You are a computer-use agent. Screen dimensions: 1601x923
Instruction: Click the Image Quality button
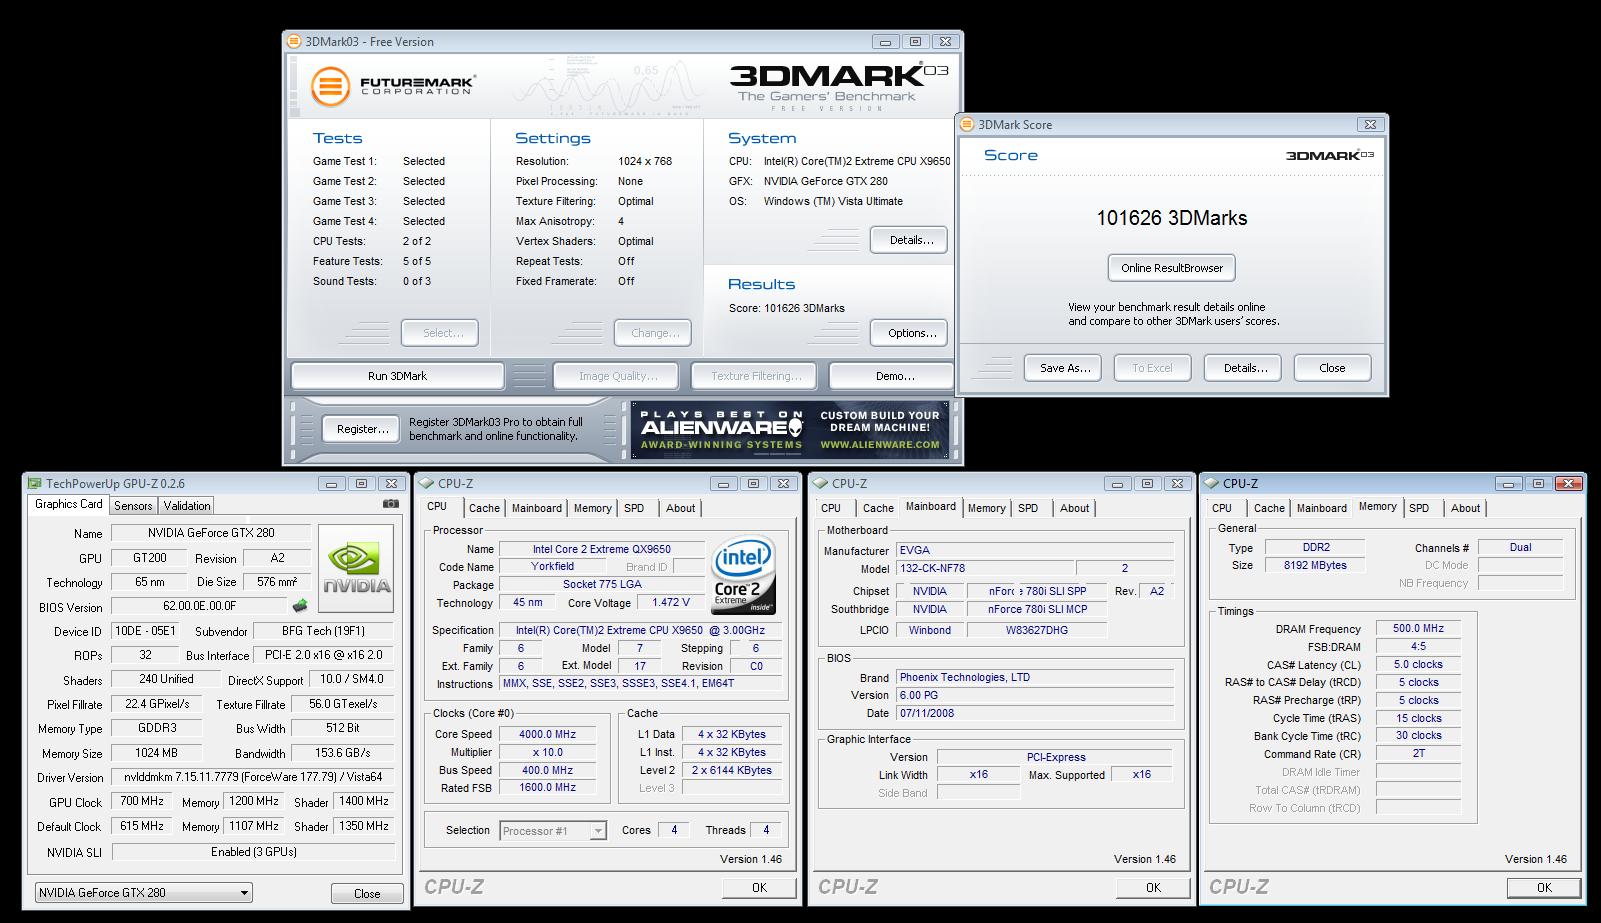[617, 376]
